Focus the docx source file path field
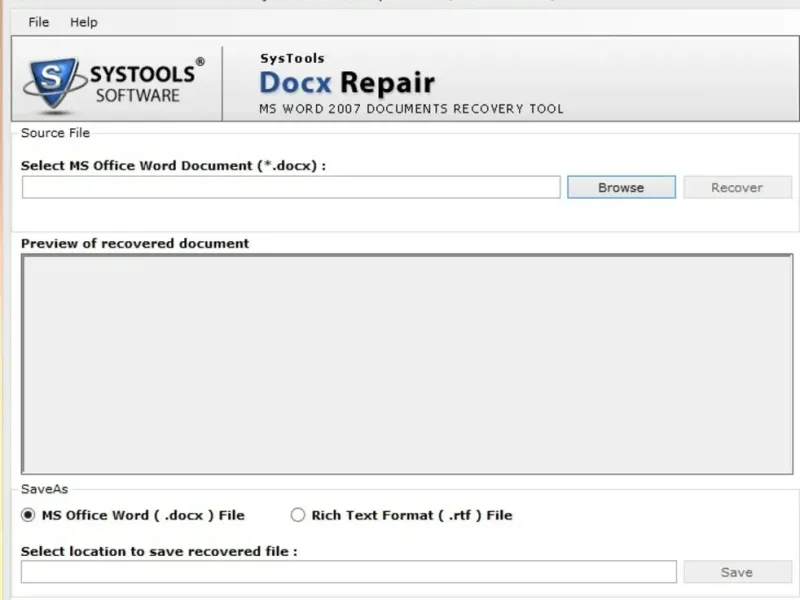 [291, 187]
